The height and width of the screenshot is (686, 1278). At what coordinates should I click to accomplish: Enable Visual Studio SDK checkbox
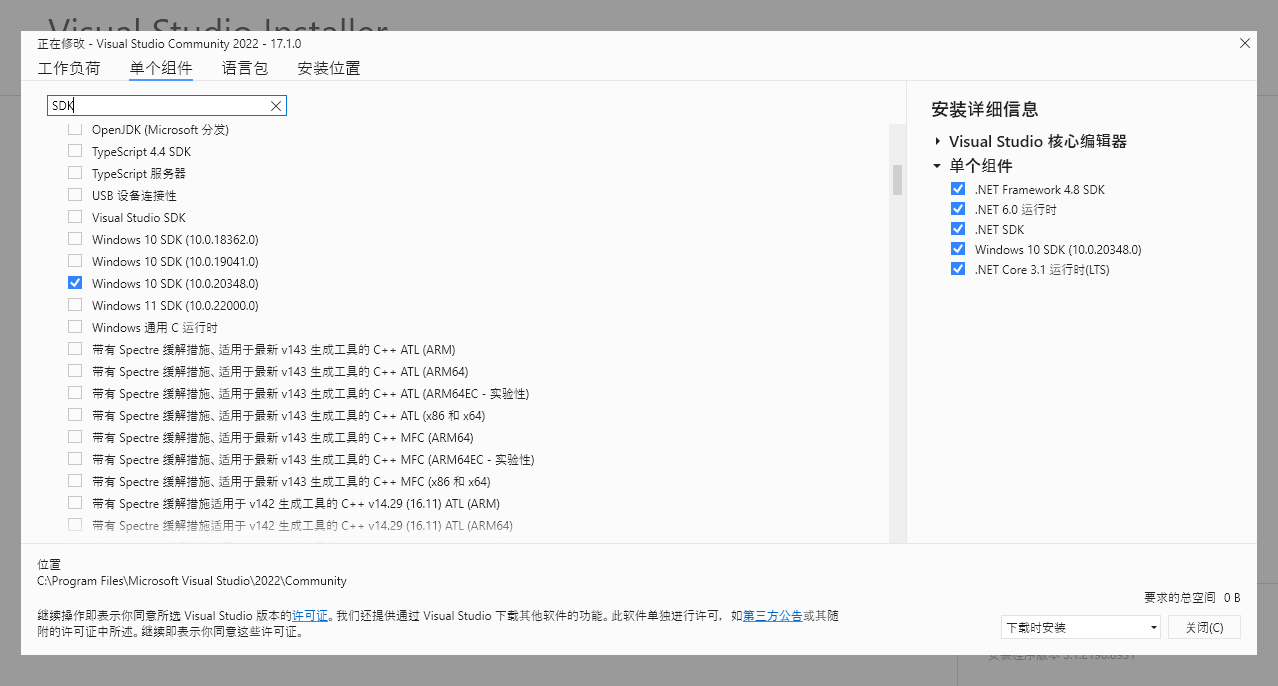click(75, 217)
